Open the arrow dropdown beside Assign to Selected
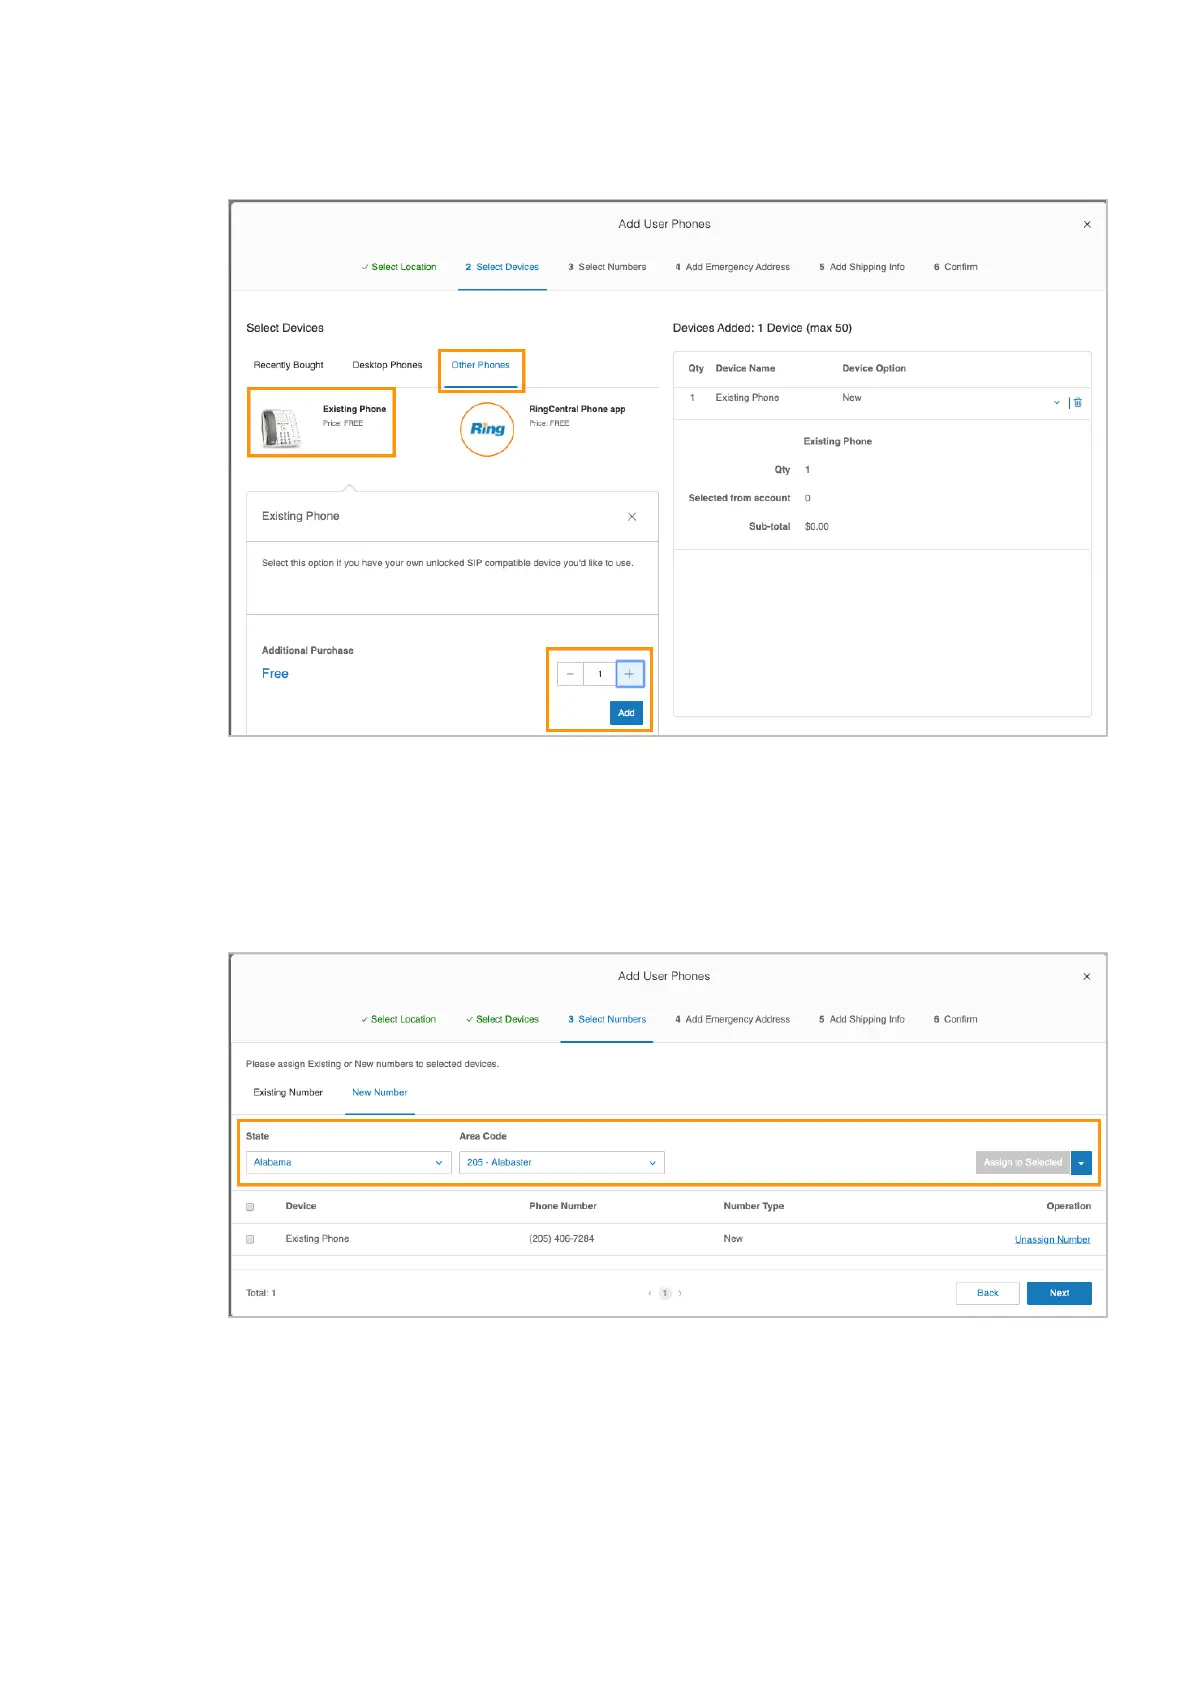The height and width of the screenshot is (1683, 1189). click(x=1081, y=1162)
